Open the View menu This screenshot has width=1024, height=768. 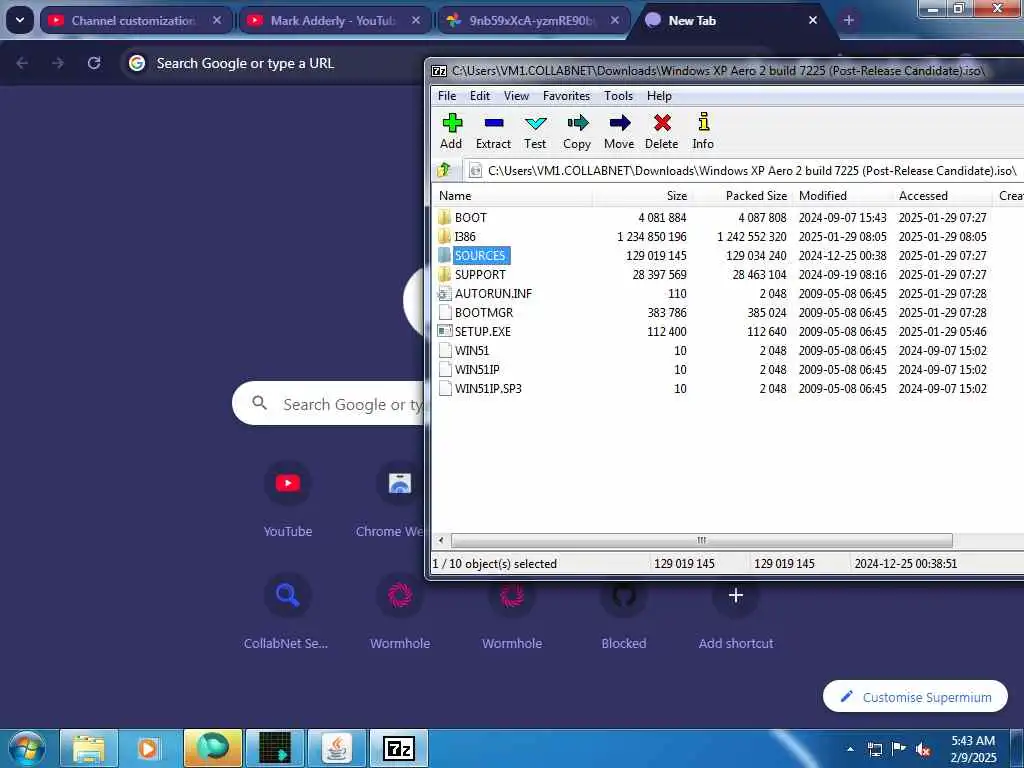pos(516,96)
